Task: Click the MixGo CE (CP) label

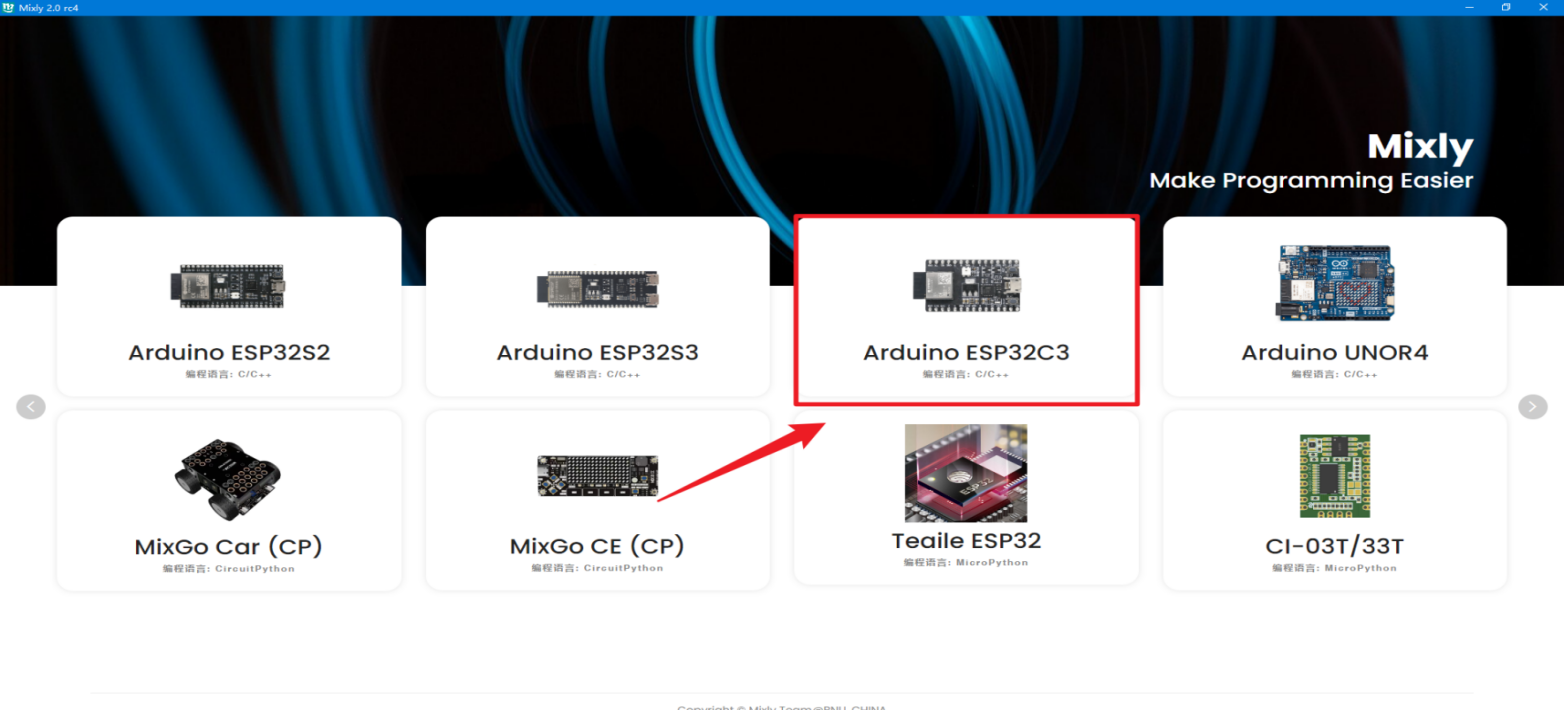Action: (597, 546)
